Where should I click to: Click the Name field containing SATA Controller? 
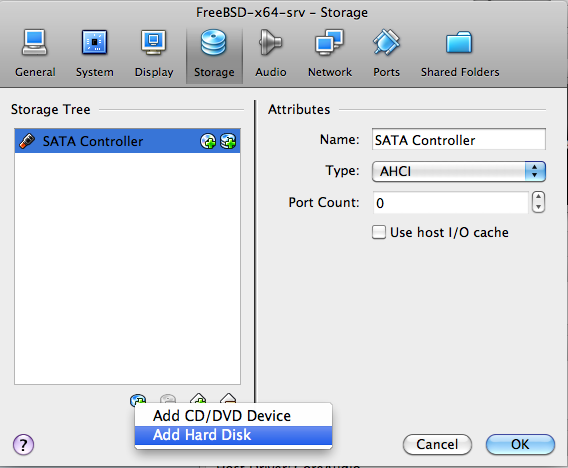pos(459,139)
